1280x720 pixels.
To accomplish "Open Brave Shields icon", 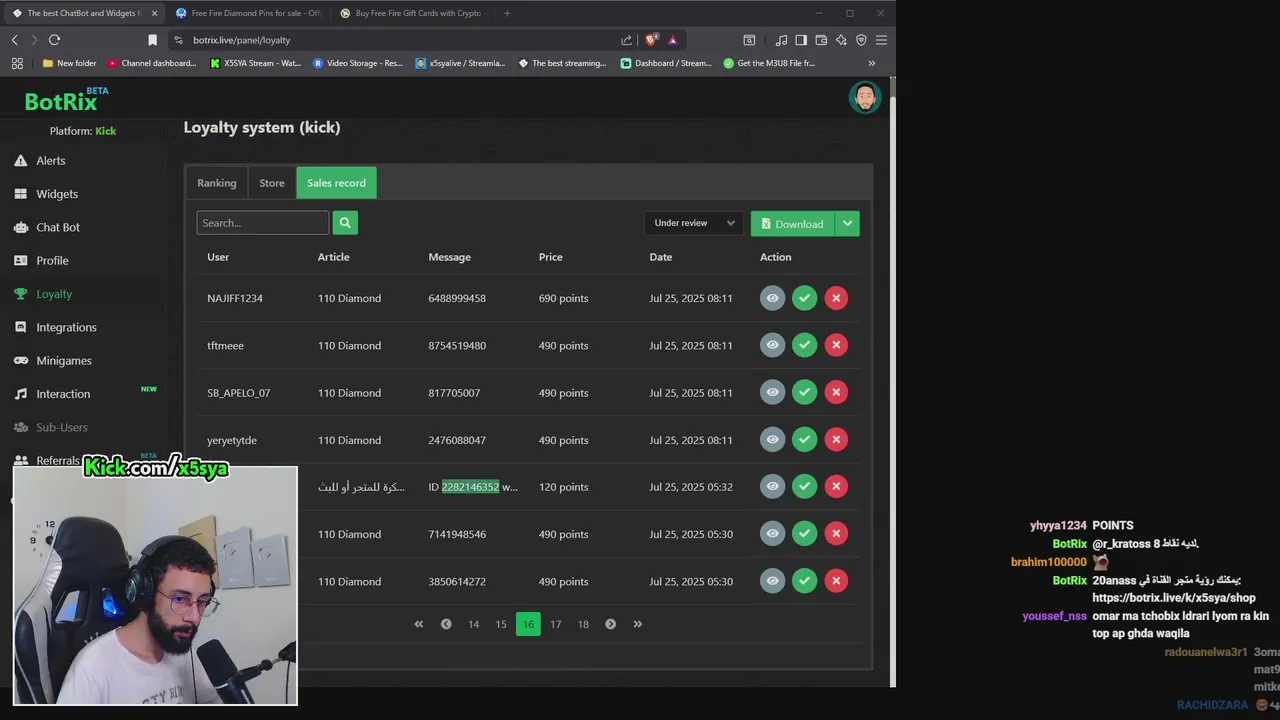I will pos(652,40).
